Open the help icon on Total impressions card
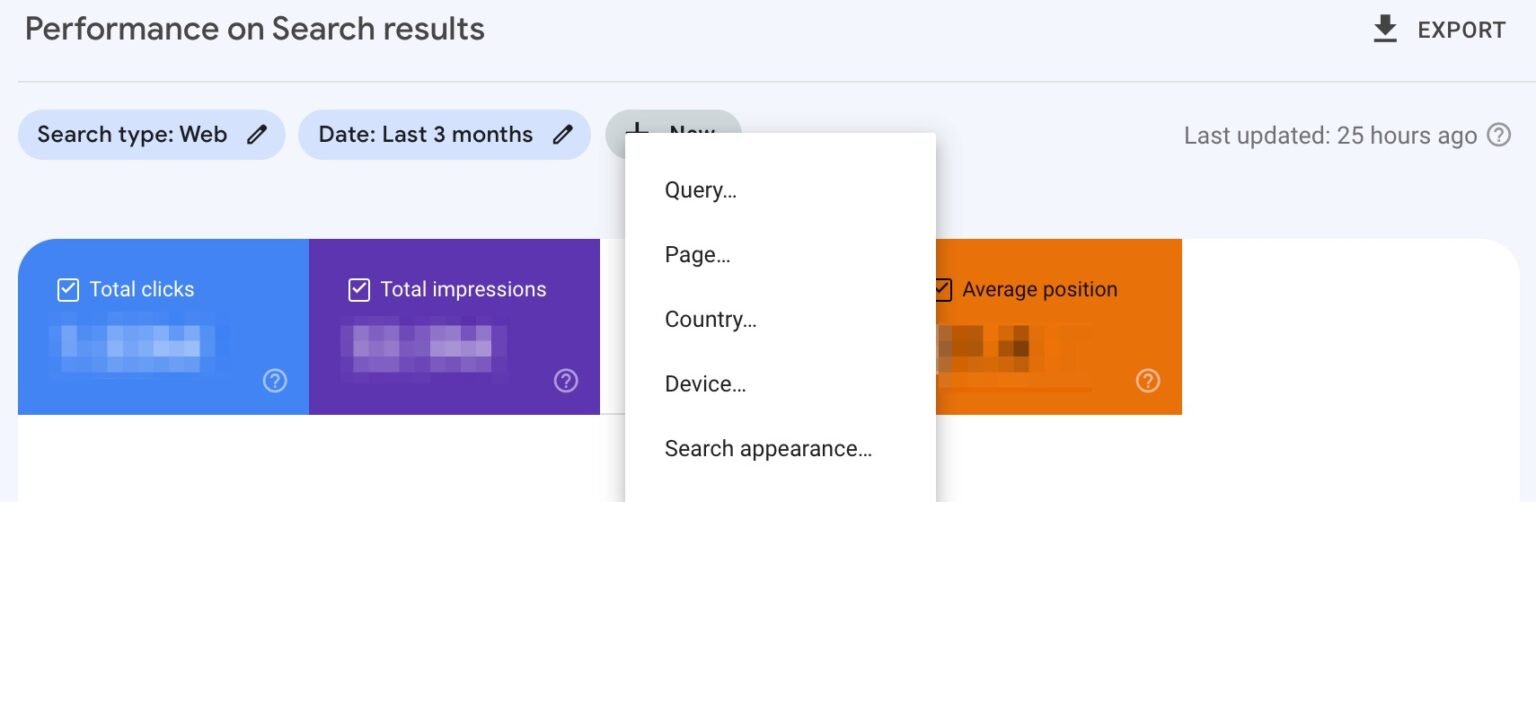The image size is (1536, 713). [566, 381]
